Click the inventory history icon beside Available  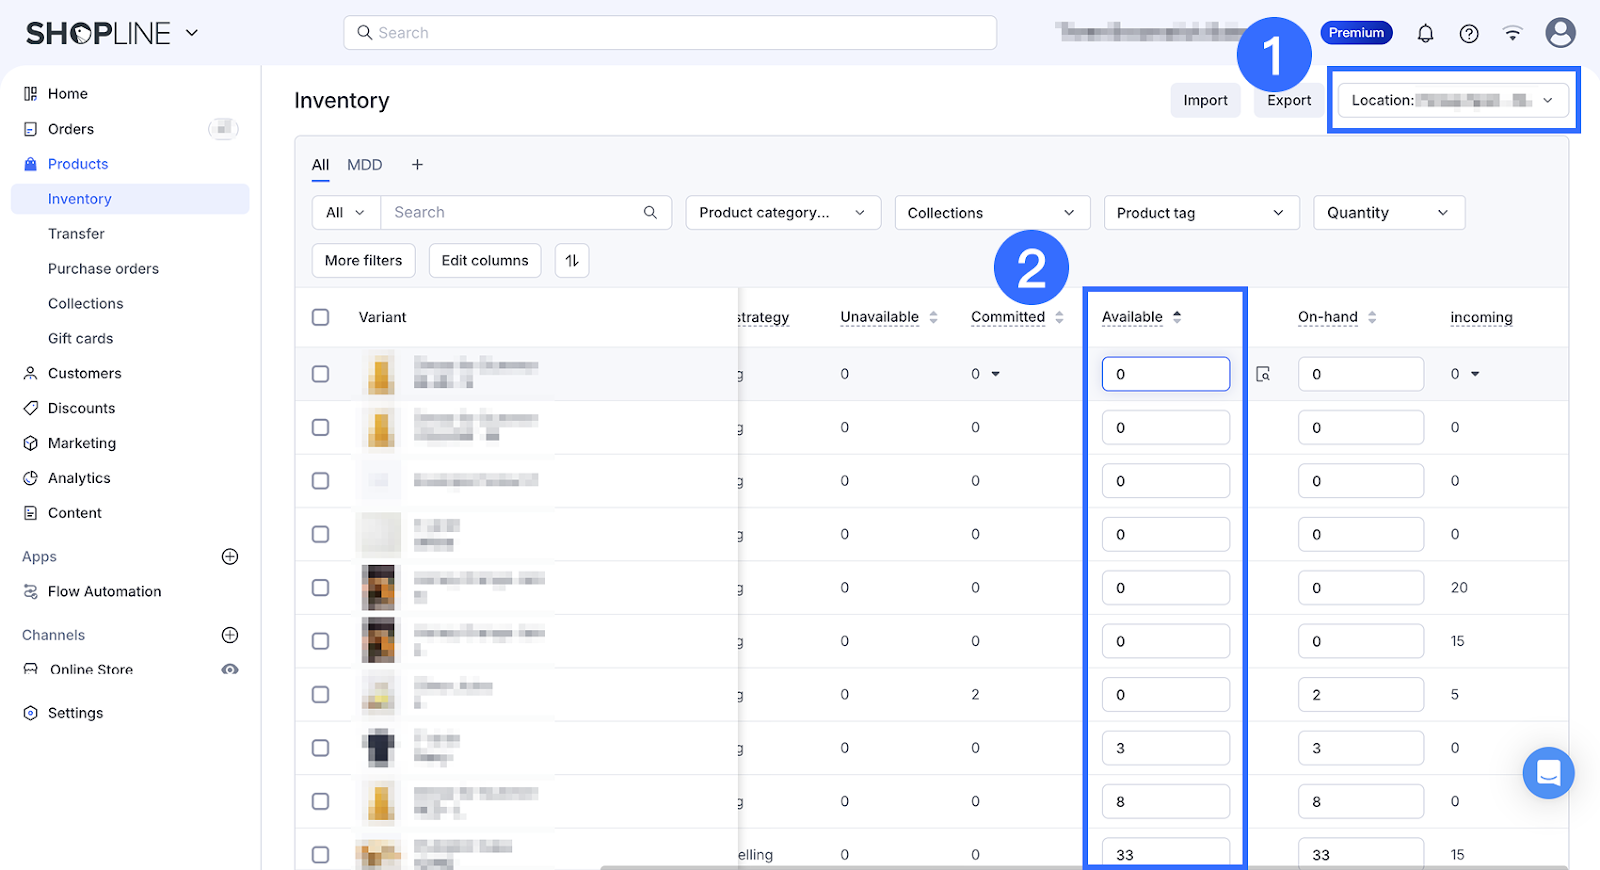pos(1263,374)
